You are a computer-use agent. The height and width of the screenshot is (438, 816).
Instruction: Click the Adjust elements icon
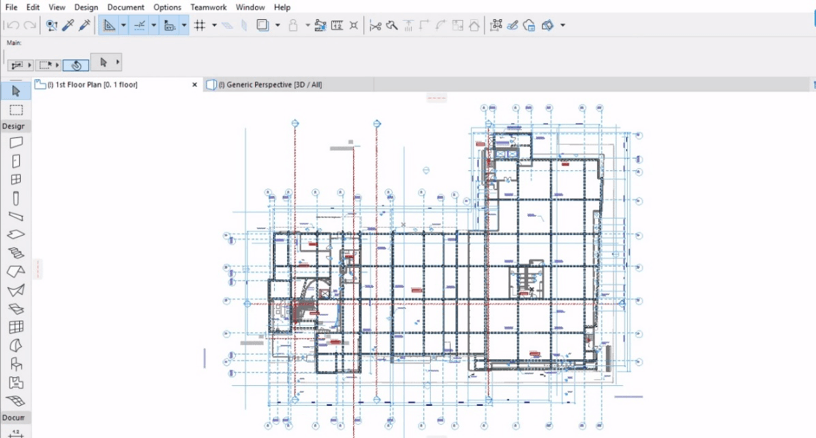408,25
